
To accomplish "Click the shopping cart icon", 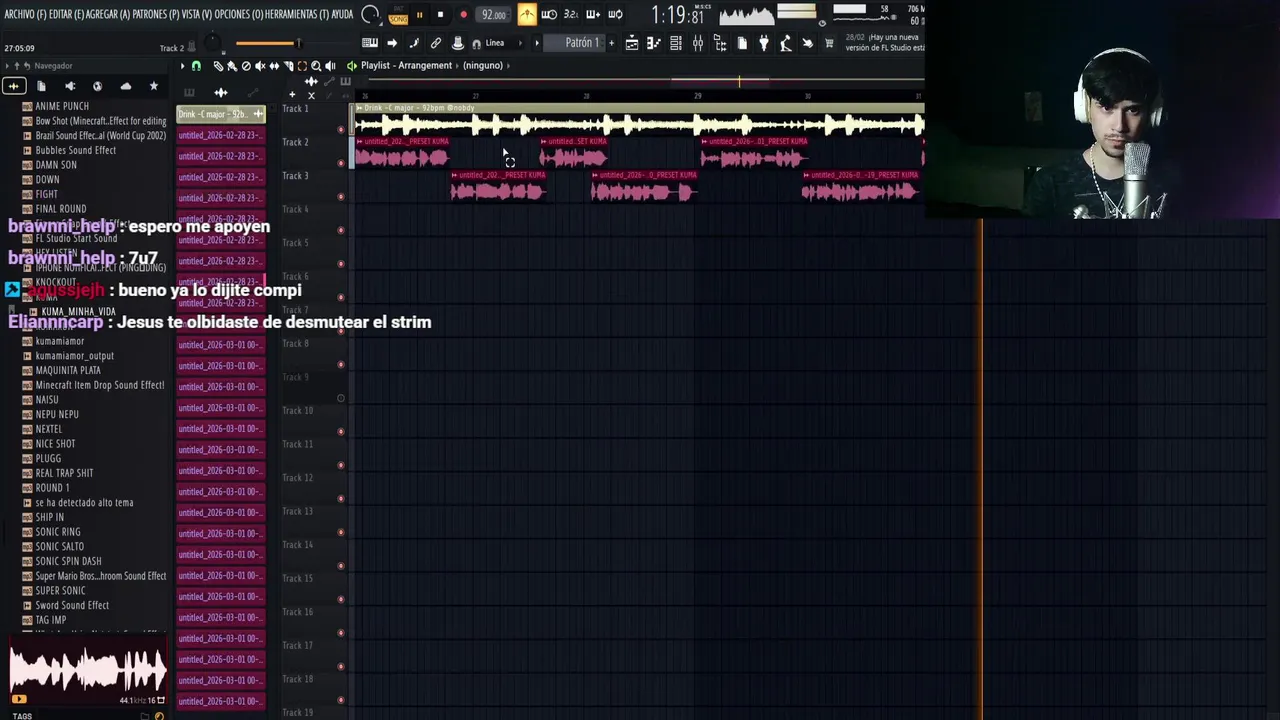I will click(829, 43).
